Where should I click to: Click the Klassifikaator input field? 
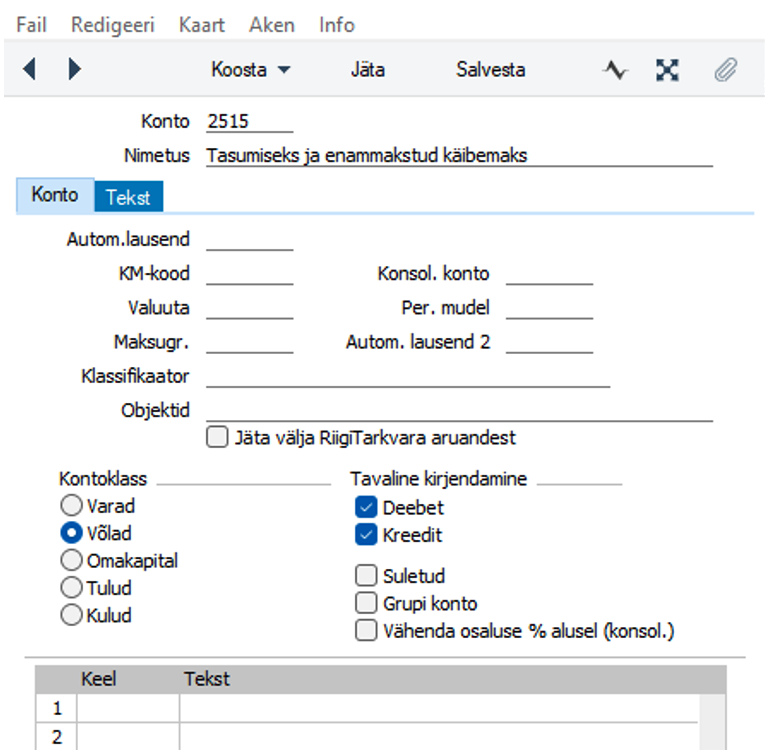pos(408,376)
